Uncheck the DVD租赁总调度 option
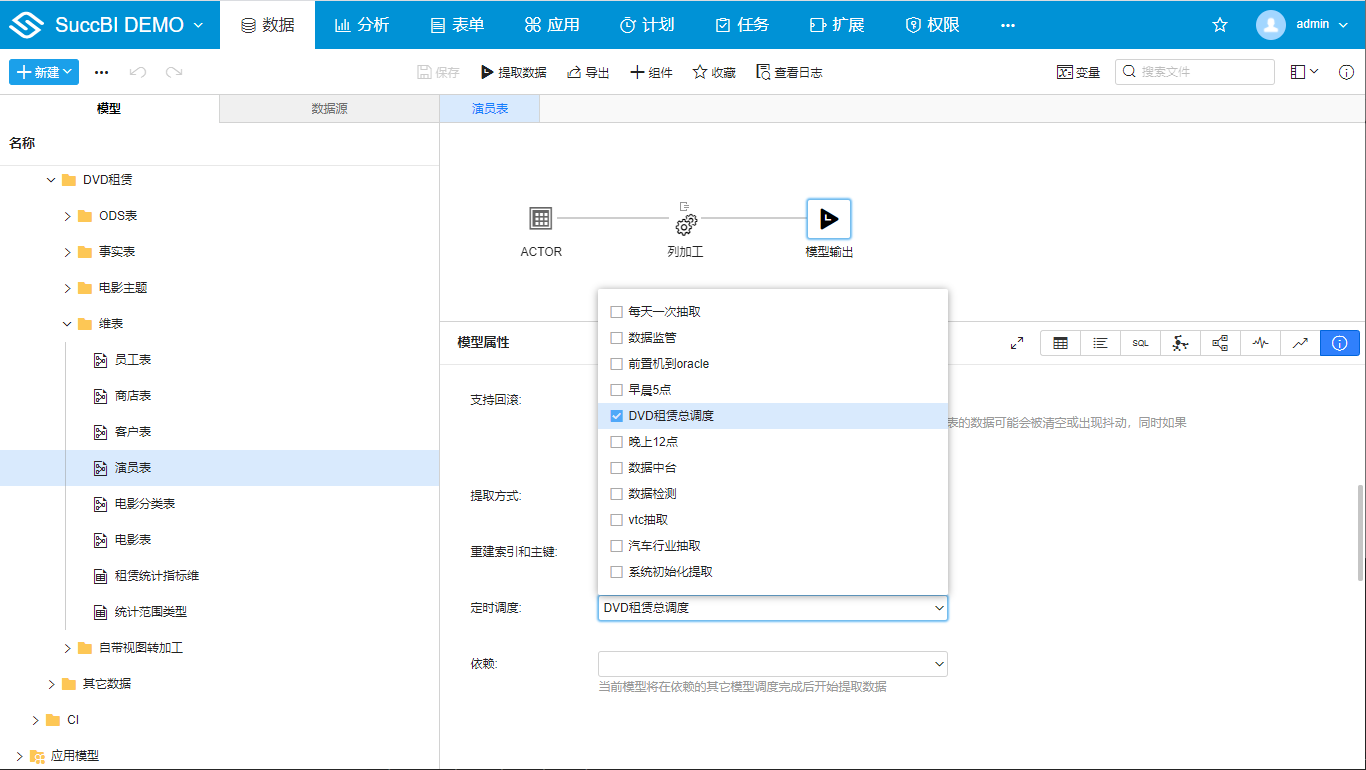The image size is (1366, 770). click(616, 415)
